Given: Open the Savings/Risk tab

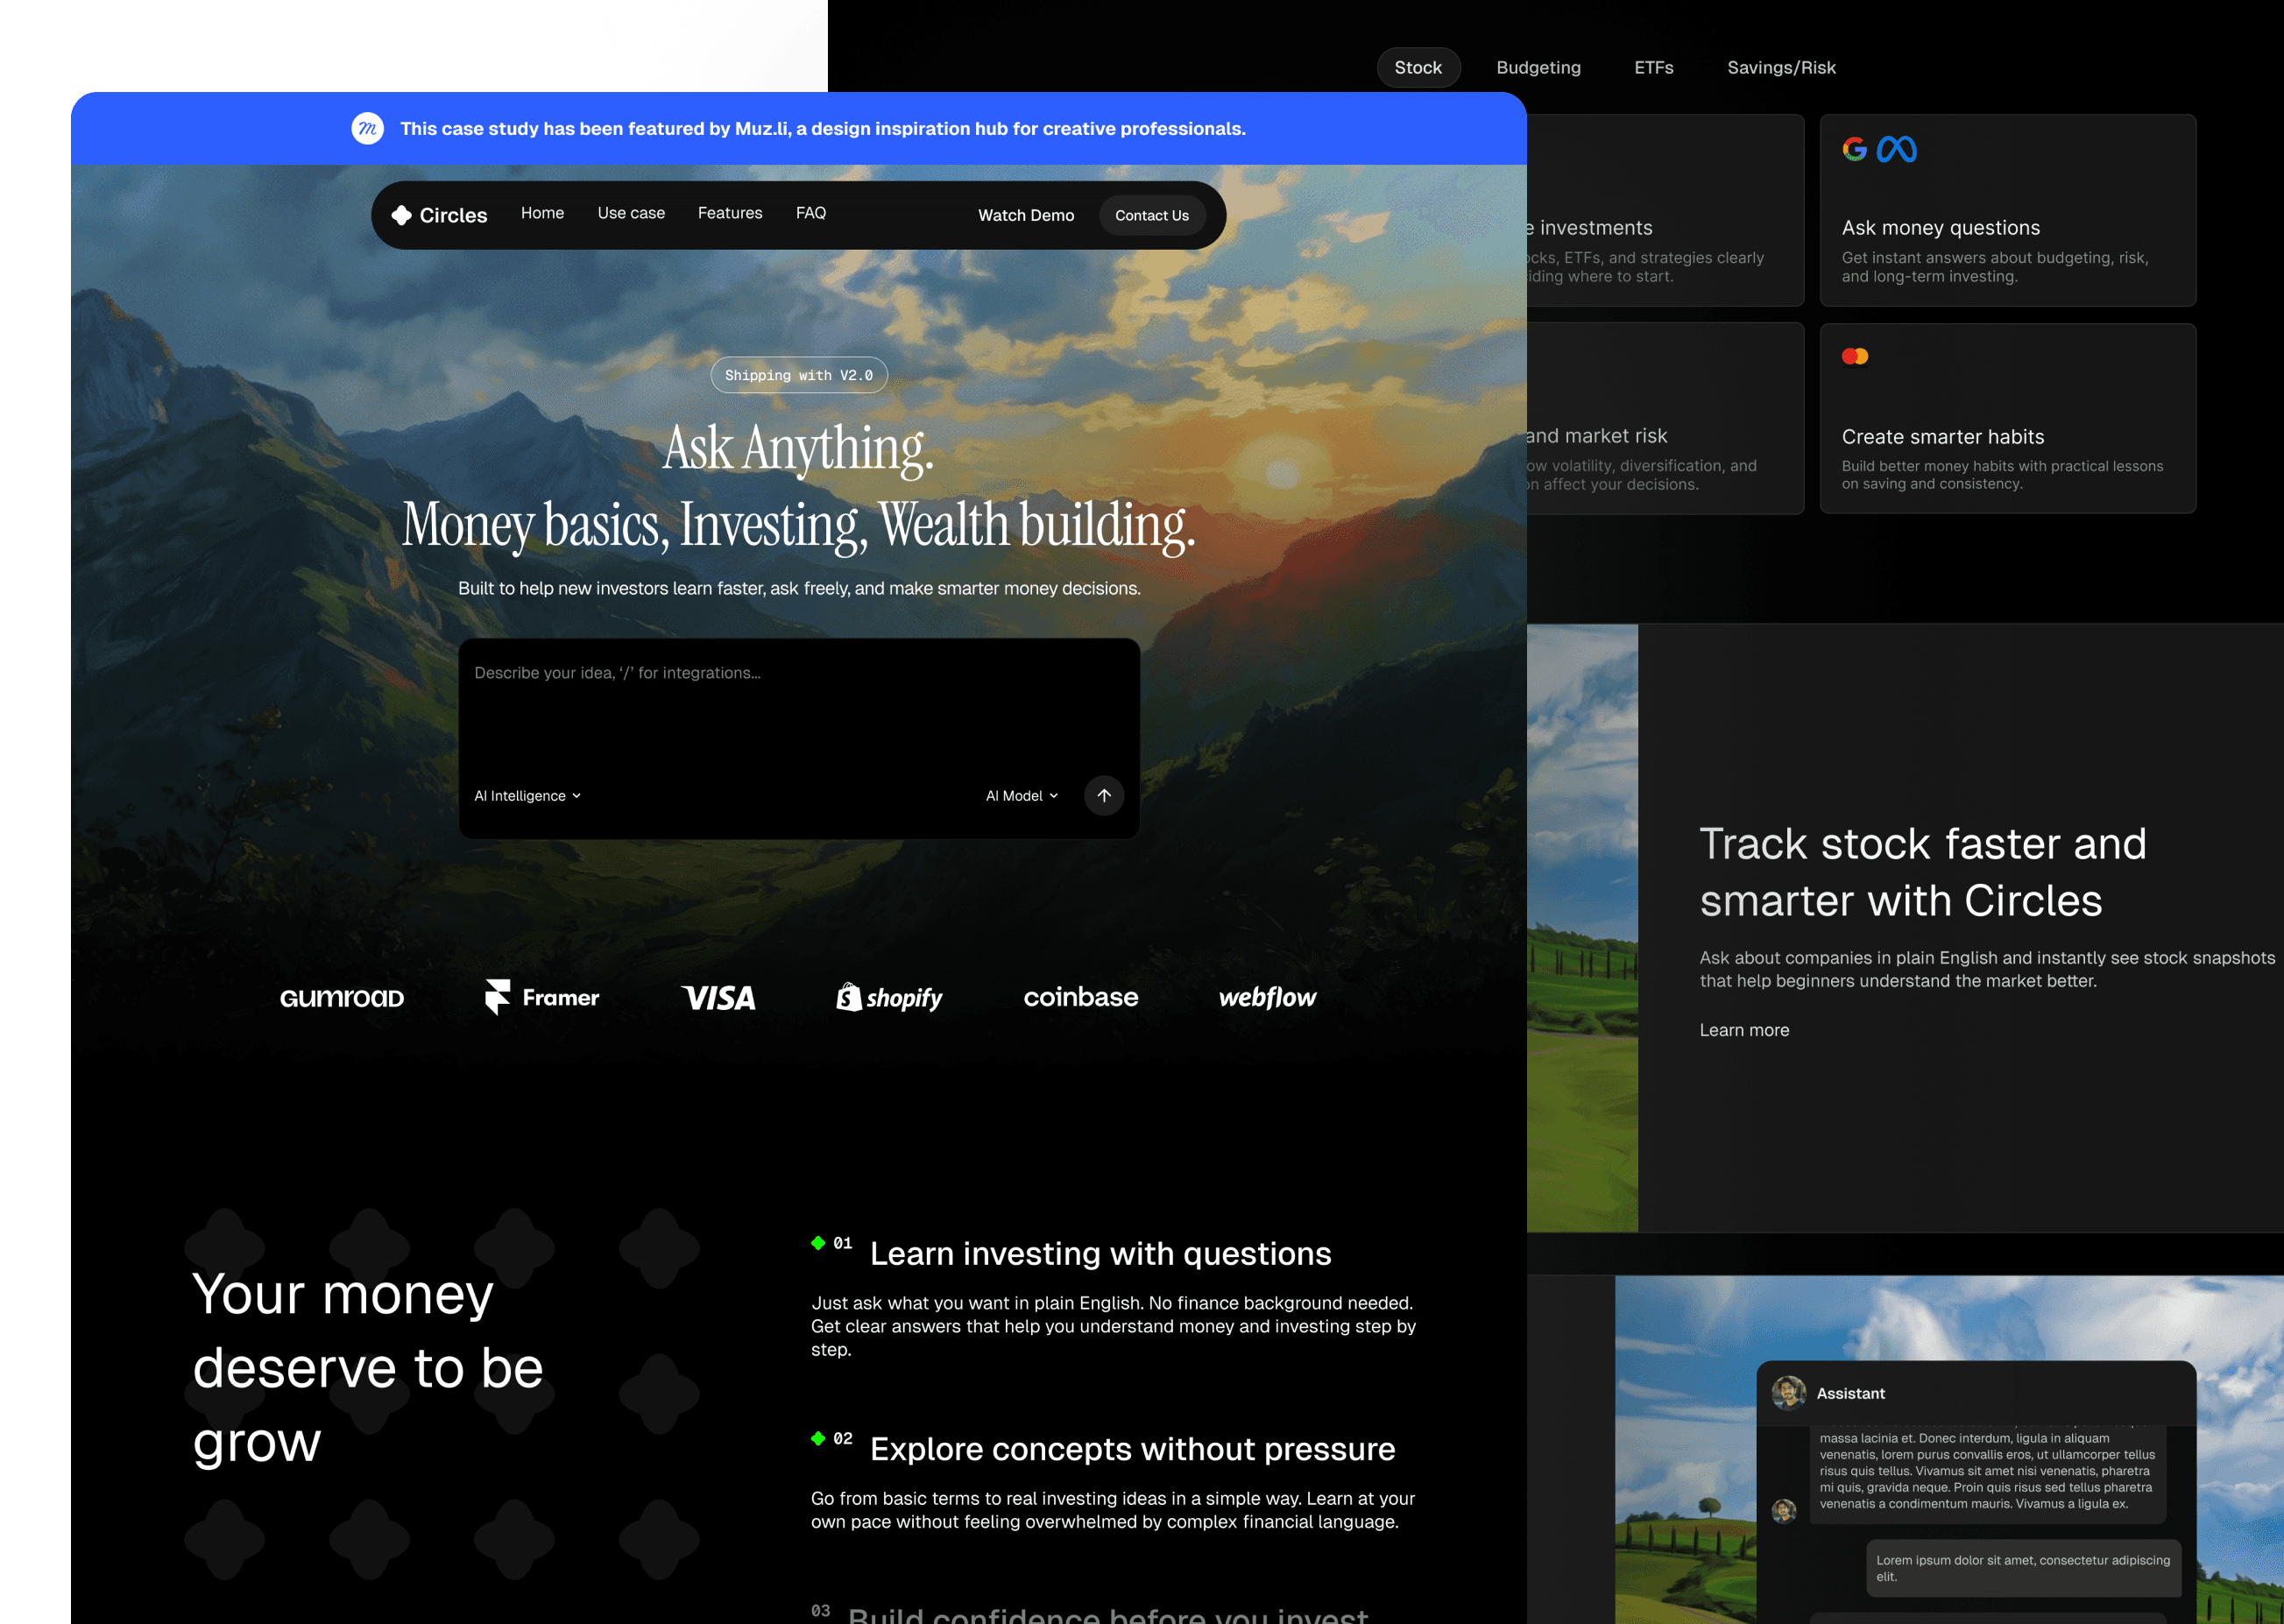Looking at the screenshot, I should 1781,68.
